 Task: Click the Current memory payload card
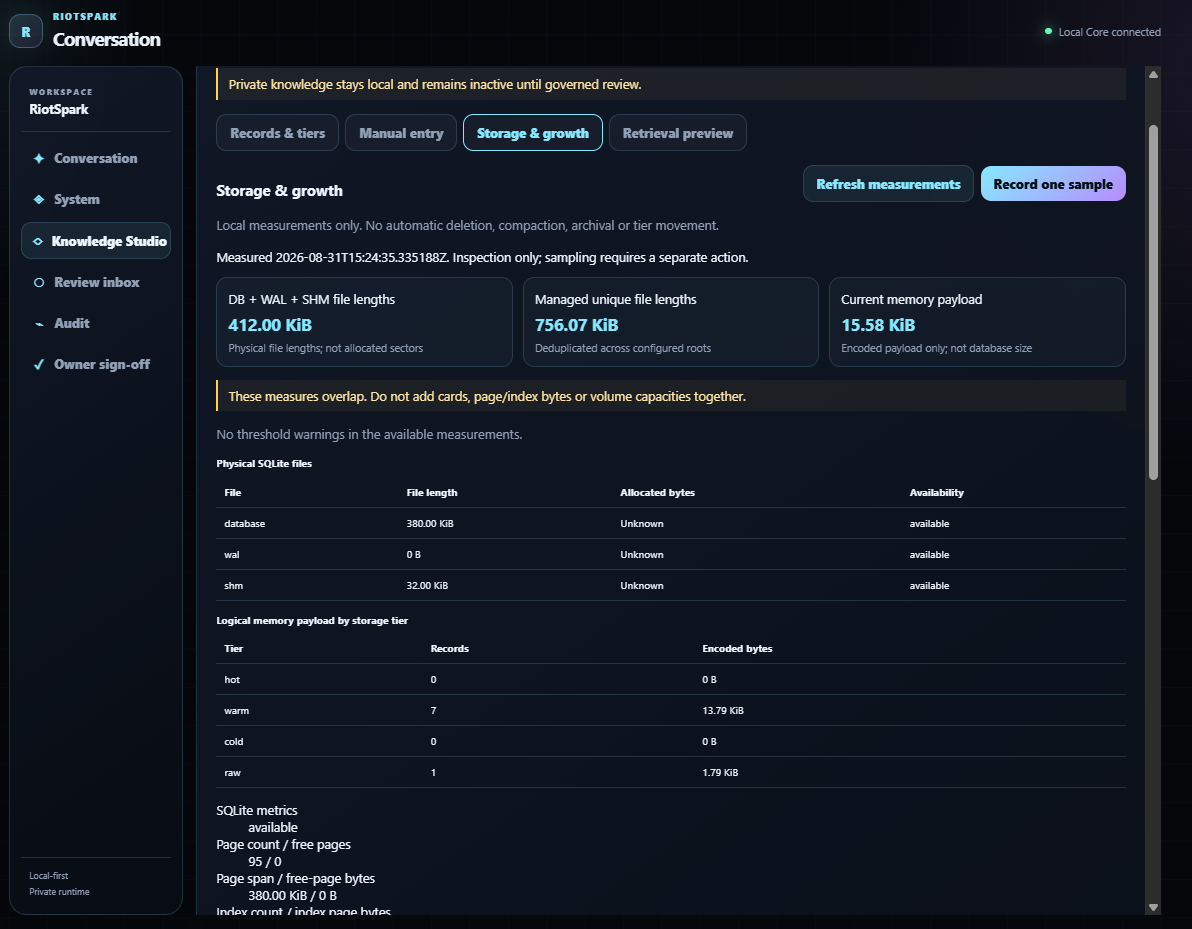click(x=977, y=322)
